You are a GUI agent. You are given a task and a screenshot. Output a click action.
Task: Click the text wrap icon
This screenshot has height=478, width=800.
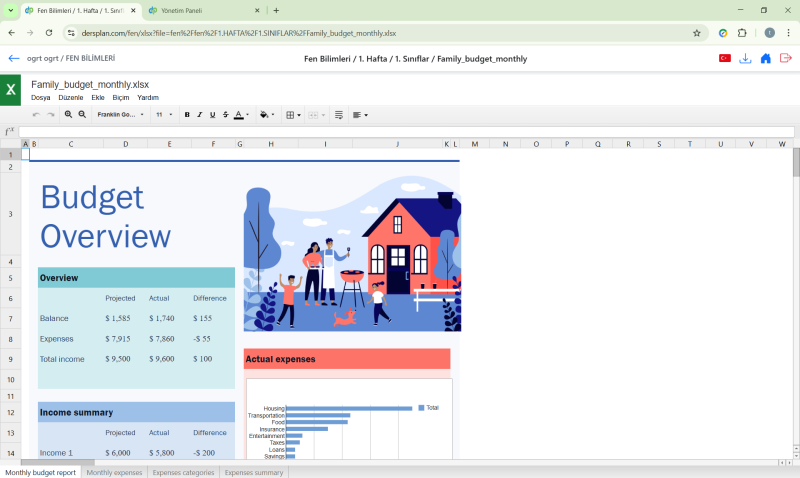(339, 115)
